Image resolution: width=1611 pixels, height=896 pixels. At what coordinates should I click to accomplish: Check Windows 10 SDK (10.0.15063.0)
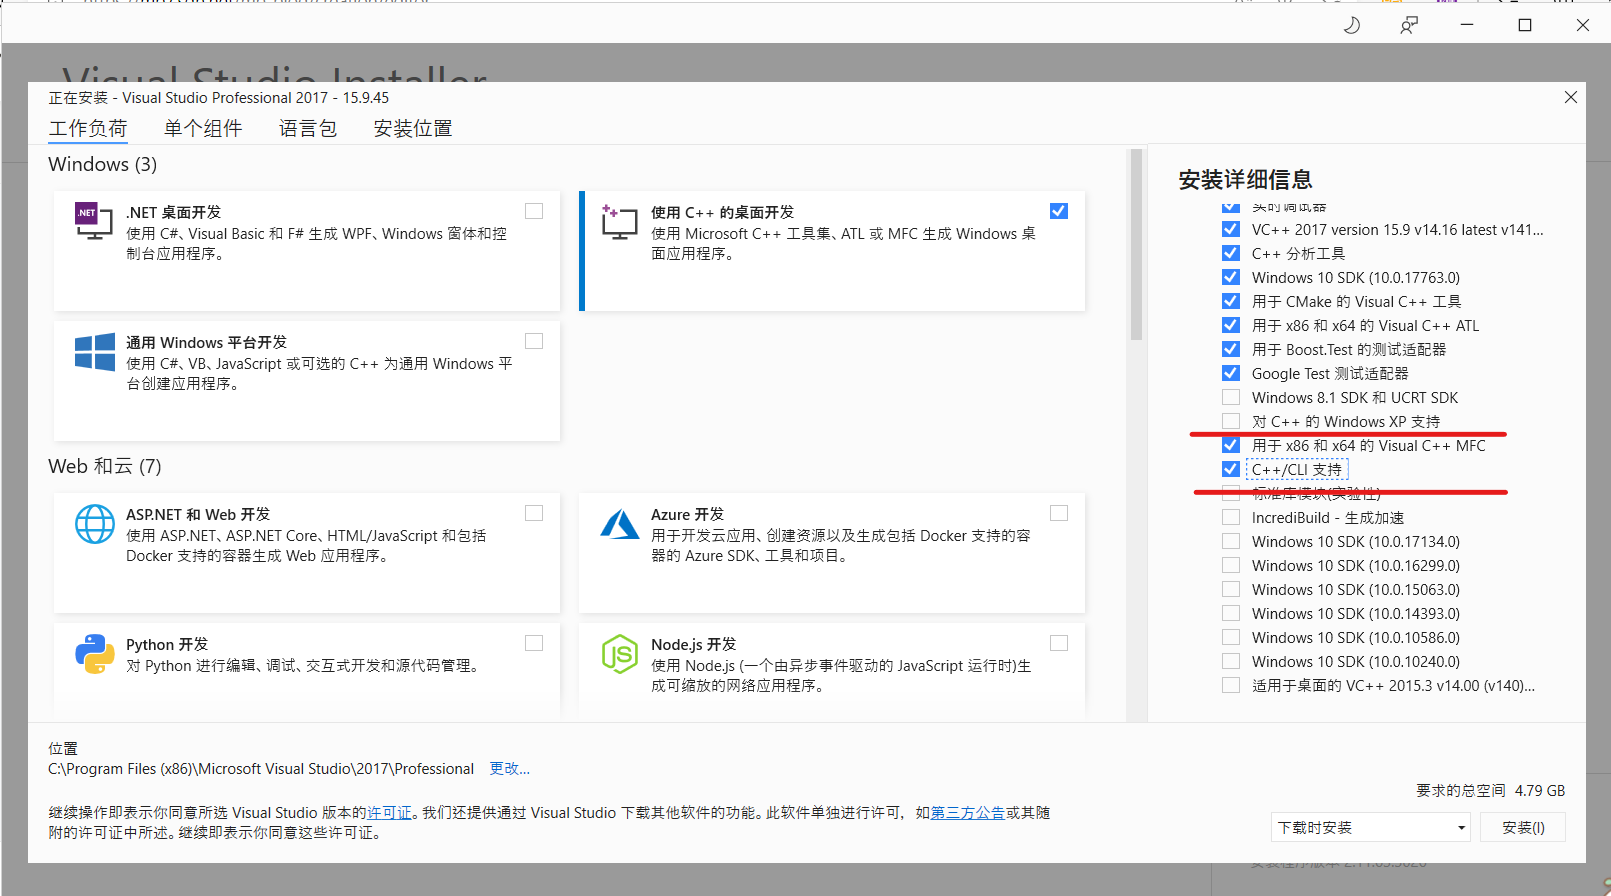(1231, 589)
